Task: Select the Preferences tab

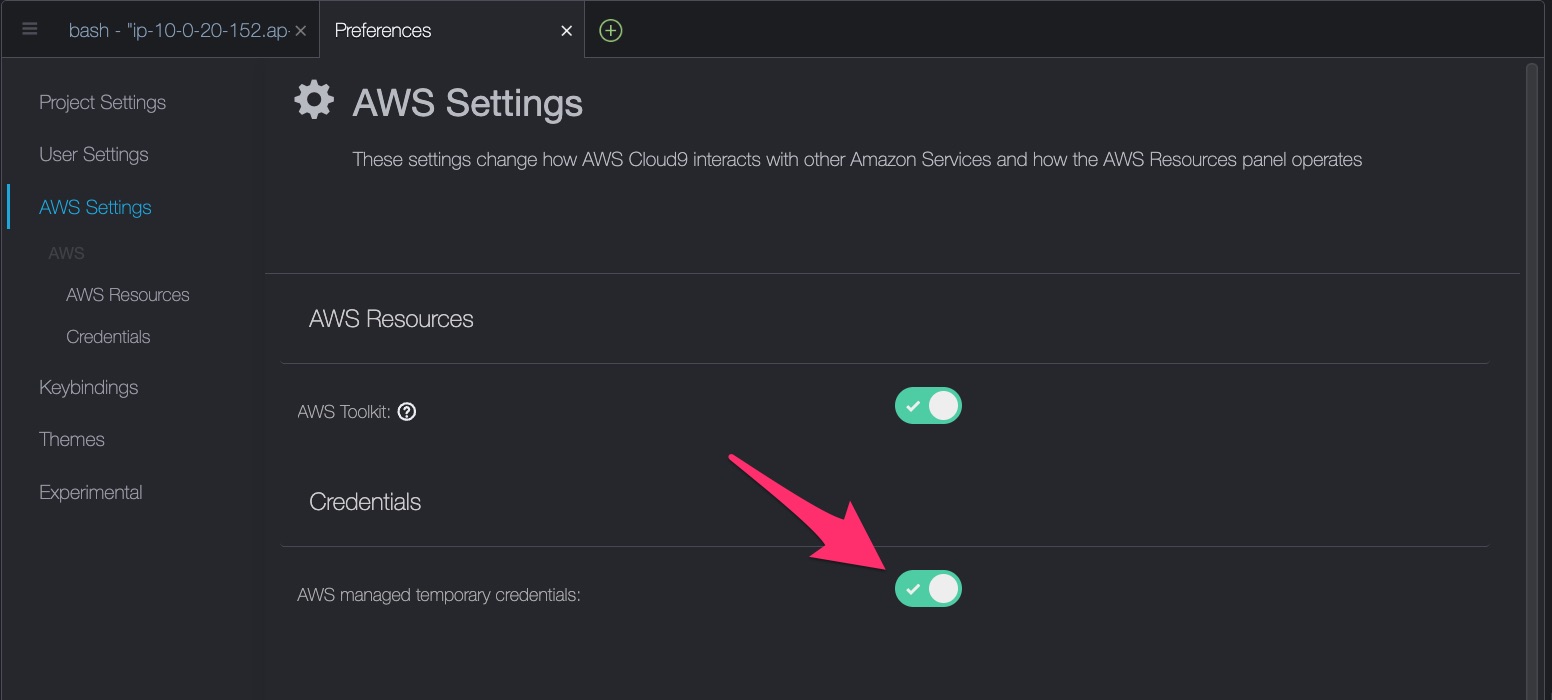Action: point(420,30)
